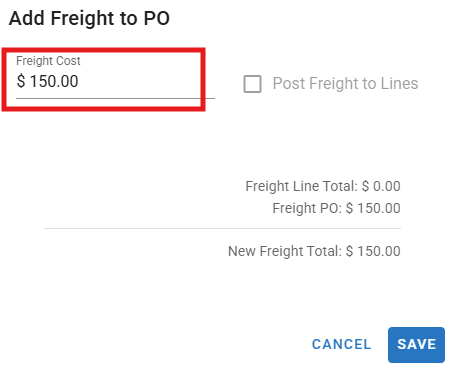Screen dimensions: 451x366
Task: Click the Freight PO $ 150.00 summary line
Action: tap(336, 208)
